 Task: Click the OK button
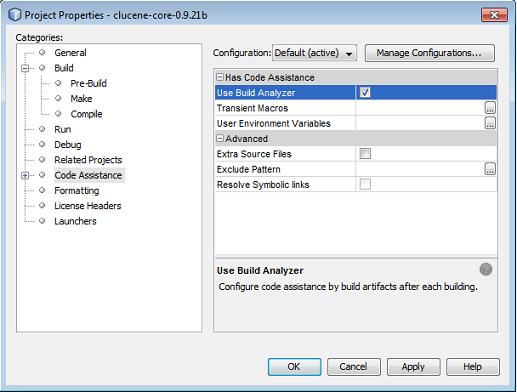[294, 367]
